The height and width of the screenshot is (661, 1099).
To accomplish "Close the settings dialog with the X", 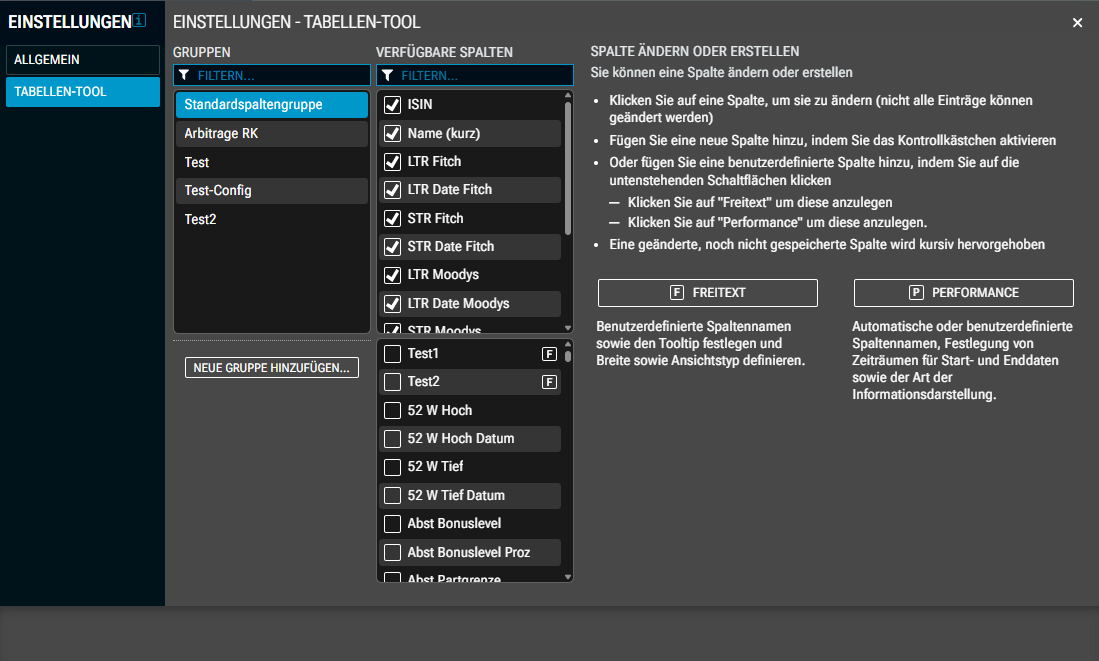I will [x=1077, y=22].
